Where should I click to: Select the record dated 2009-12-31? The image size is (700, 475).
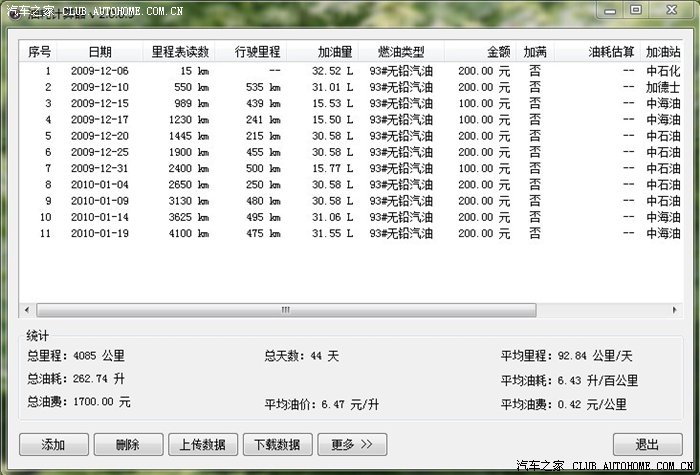pos(99,168)
